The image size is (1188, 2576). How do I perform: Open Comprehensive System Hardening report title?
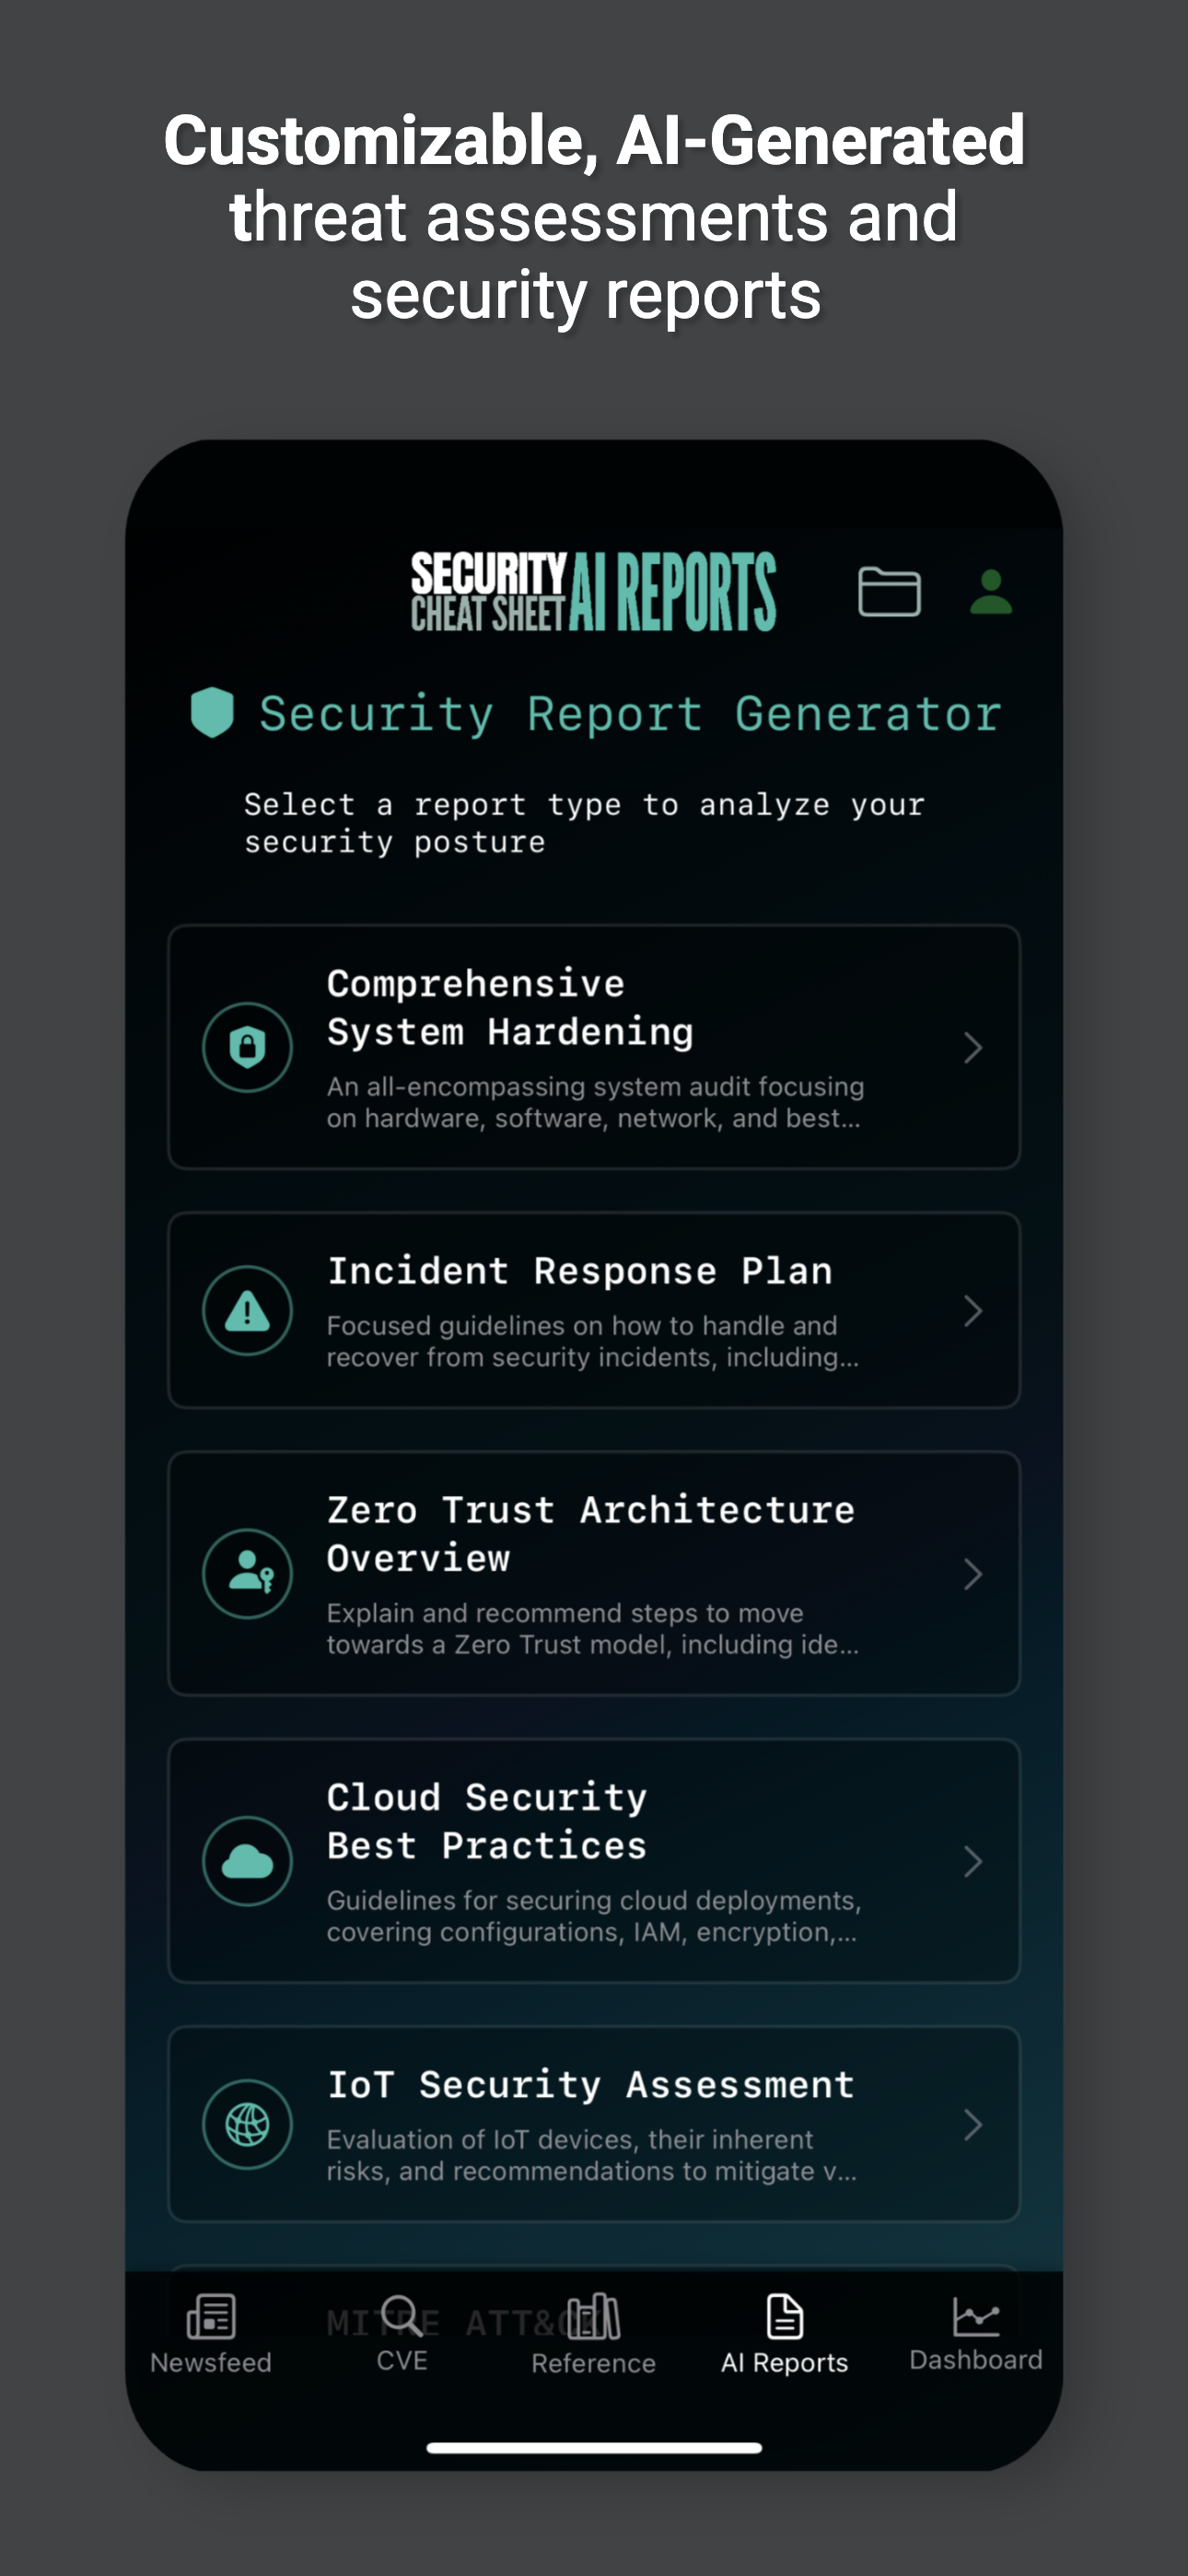(x=510, y=1007)
